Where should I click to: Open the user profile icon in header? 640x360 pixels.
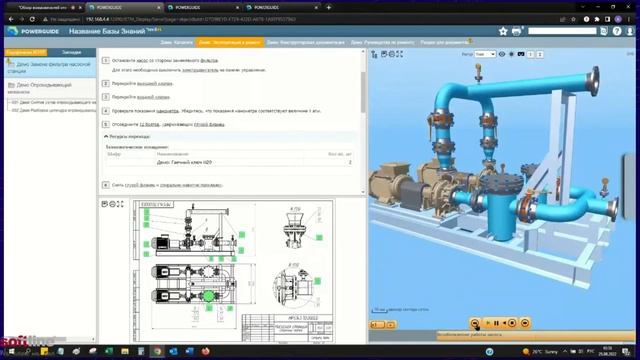pyautogui.click(x=630, y=31)
